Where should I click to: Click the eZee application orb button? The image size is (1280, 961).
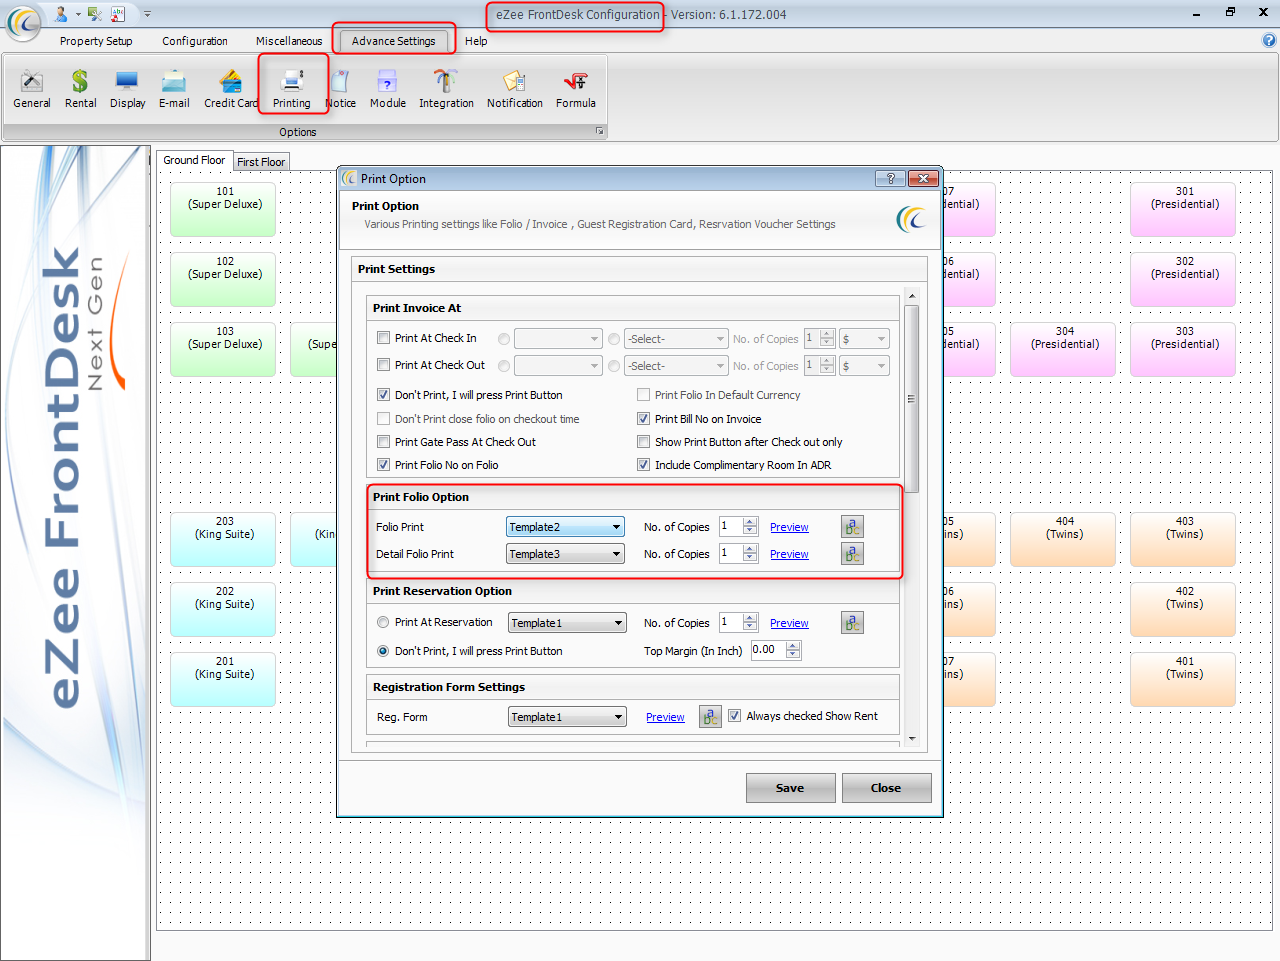[24, 22]
